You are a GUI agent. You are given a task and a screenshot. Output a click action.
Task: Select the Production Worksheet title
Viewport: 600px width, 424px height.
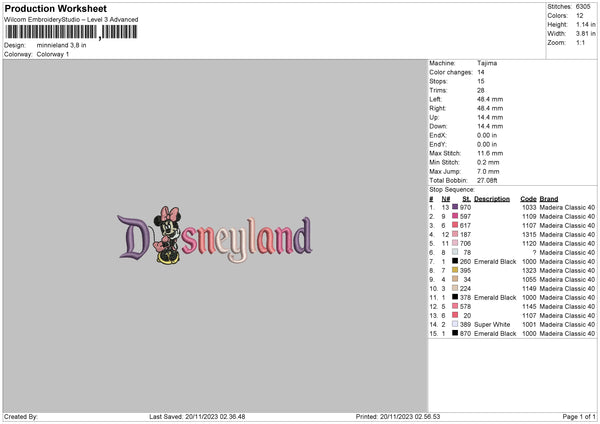click(55, 8)
